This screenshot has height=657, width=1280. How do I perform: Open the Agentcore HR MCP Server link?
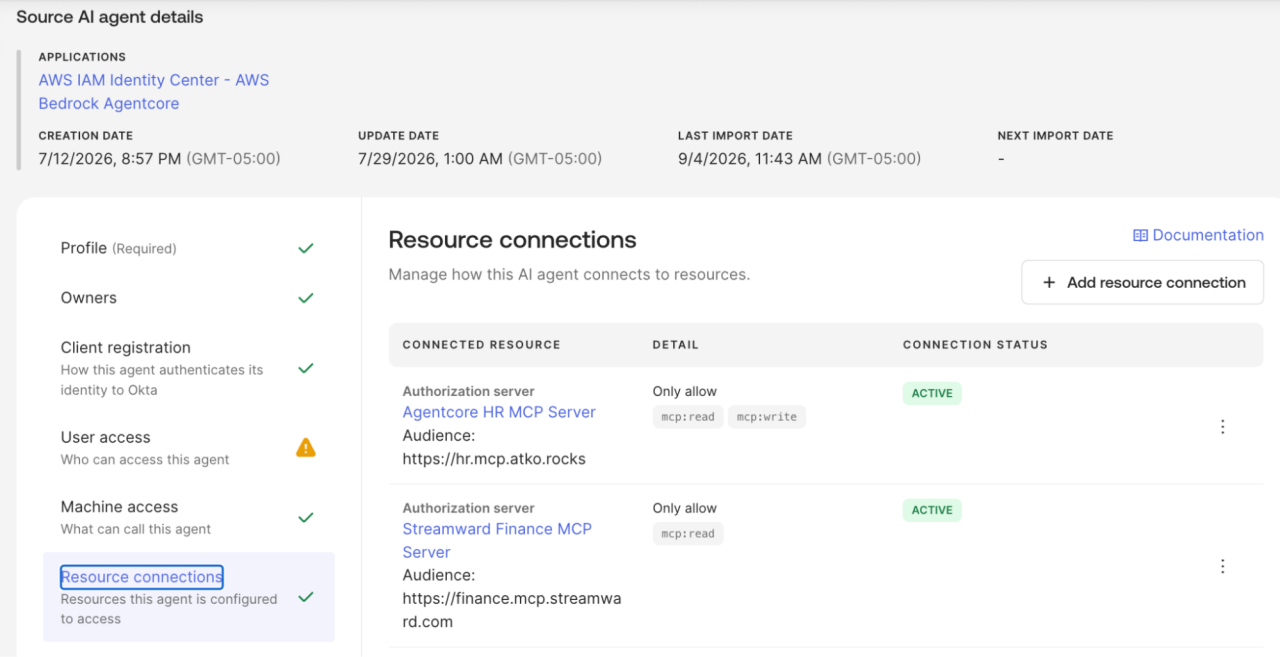tap(499, 412)
